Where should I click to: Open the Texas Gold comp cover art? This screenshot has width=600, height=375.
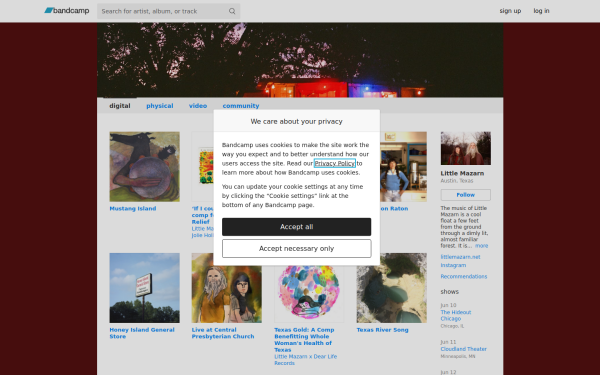point(309,294)
